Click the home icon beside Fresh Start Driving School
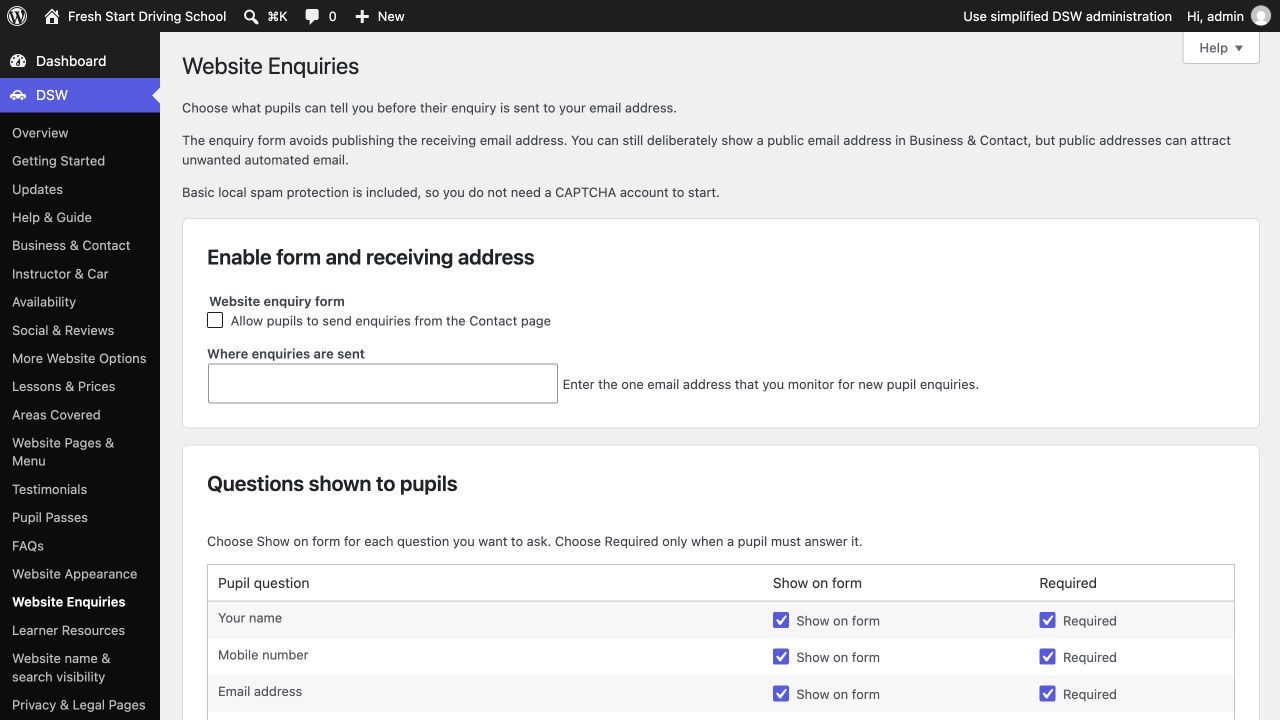 pos(52,16)
